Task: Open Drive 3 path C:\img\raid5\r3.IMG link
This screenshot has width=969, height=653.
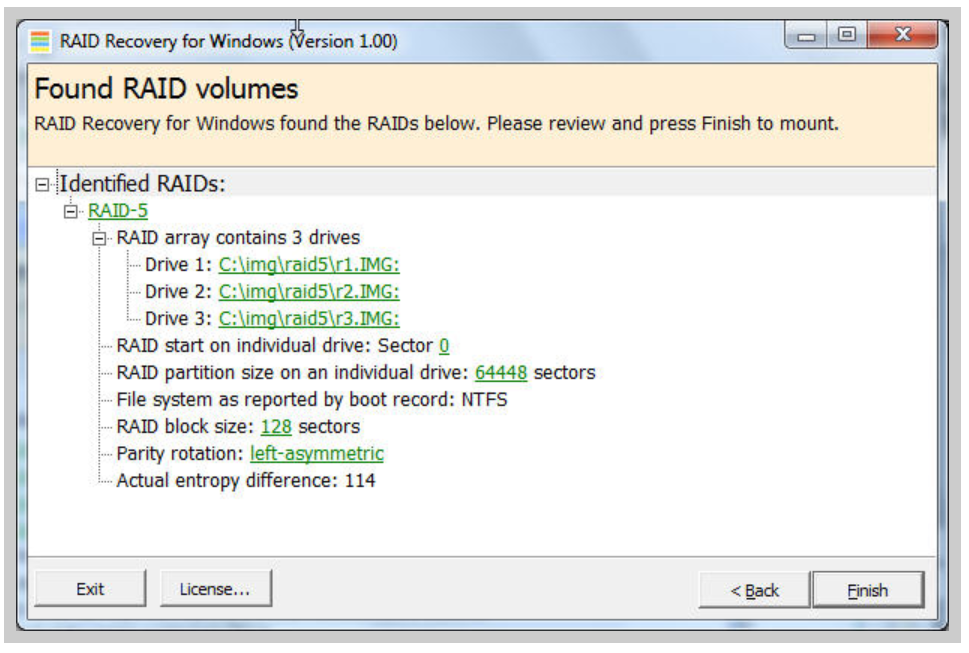Action: [309, 319]
